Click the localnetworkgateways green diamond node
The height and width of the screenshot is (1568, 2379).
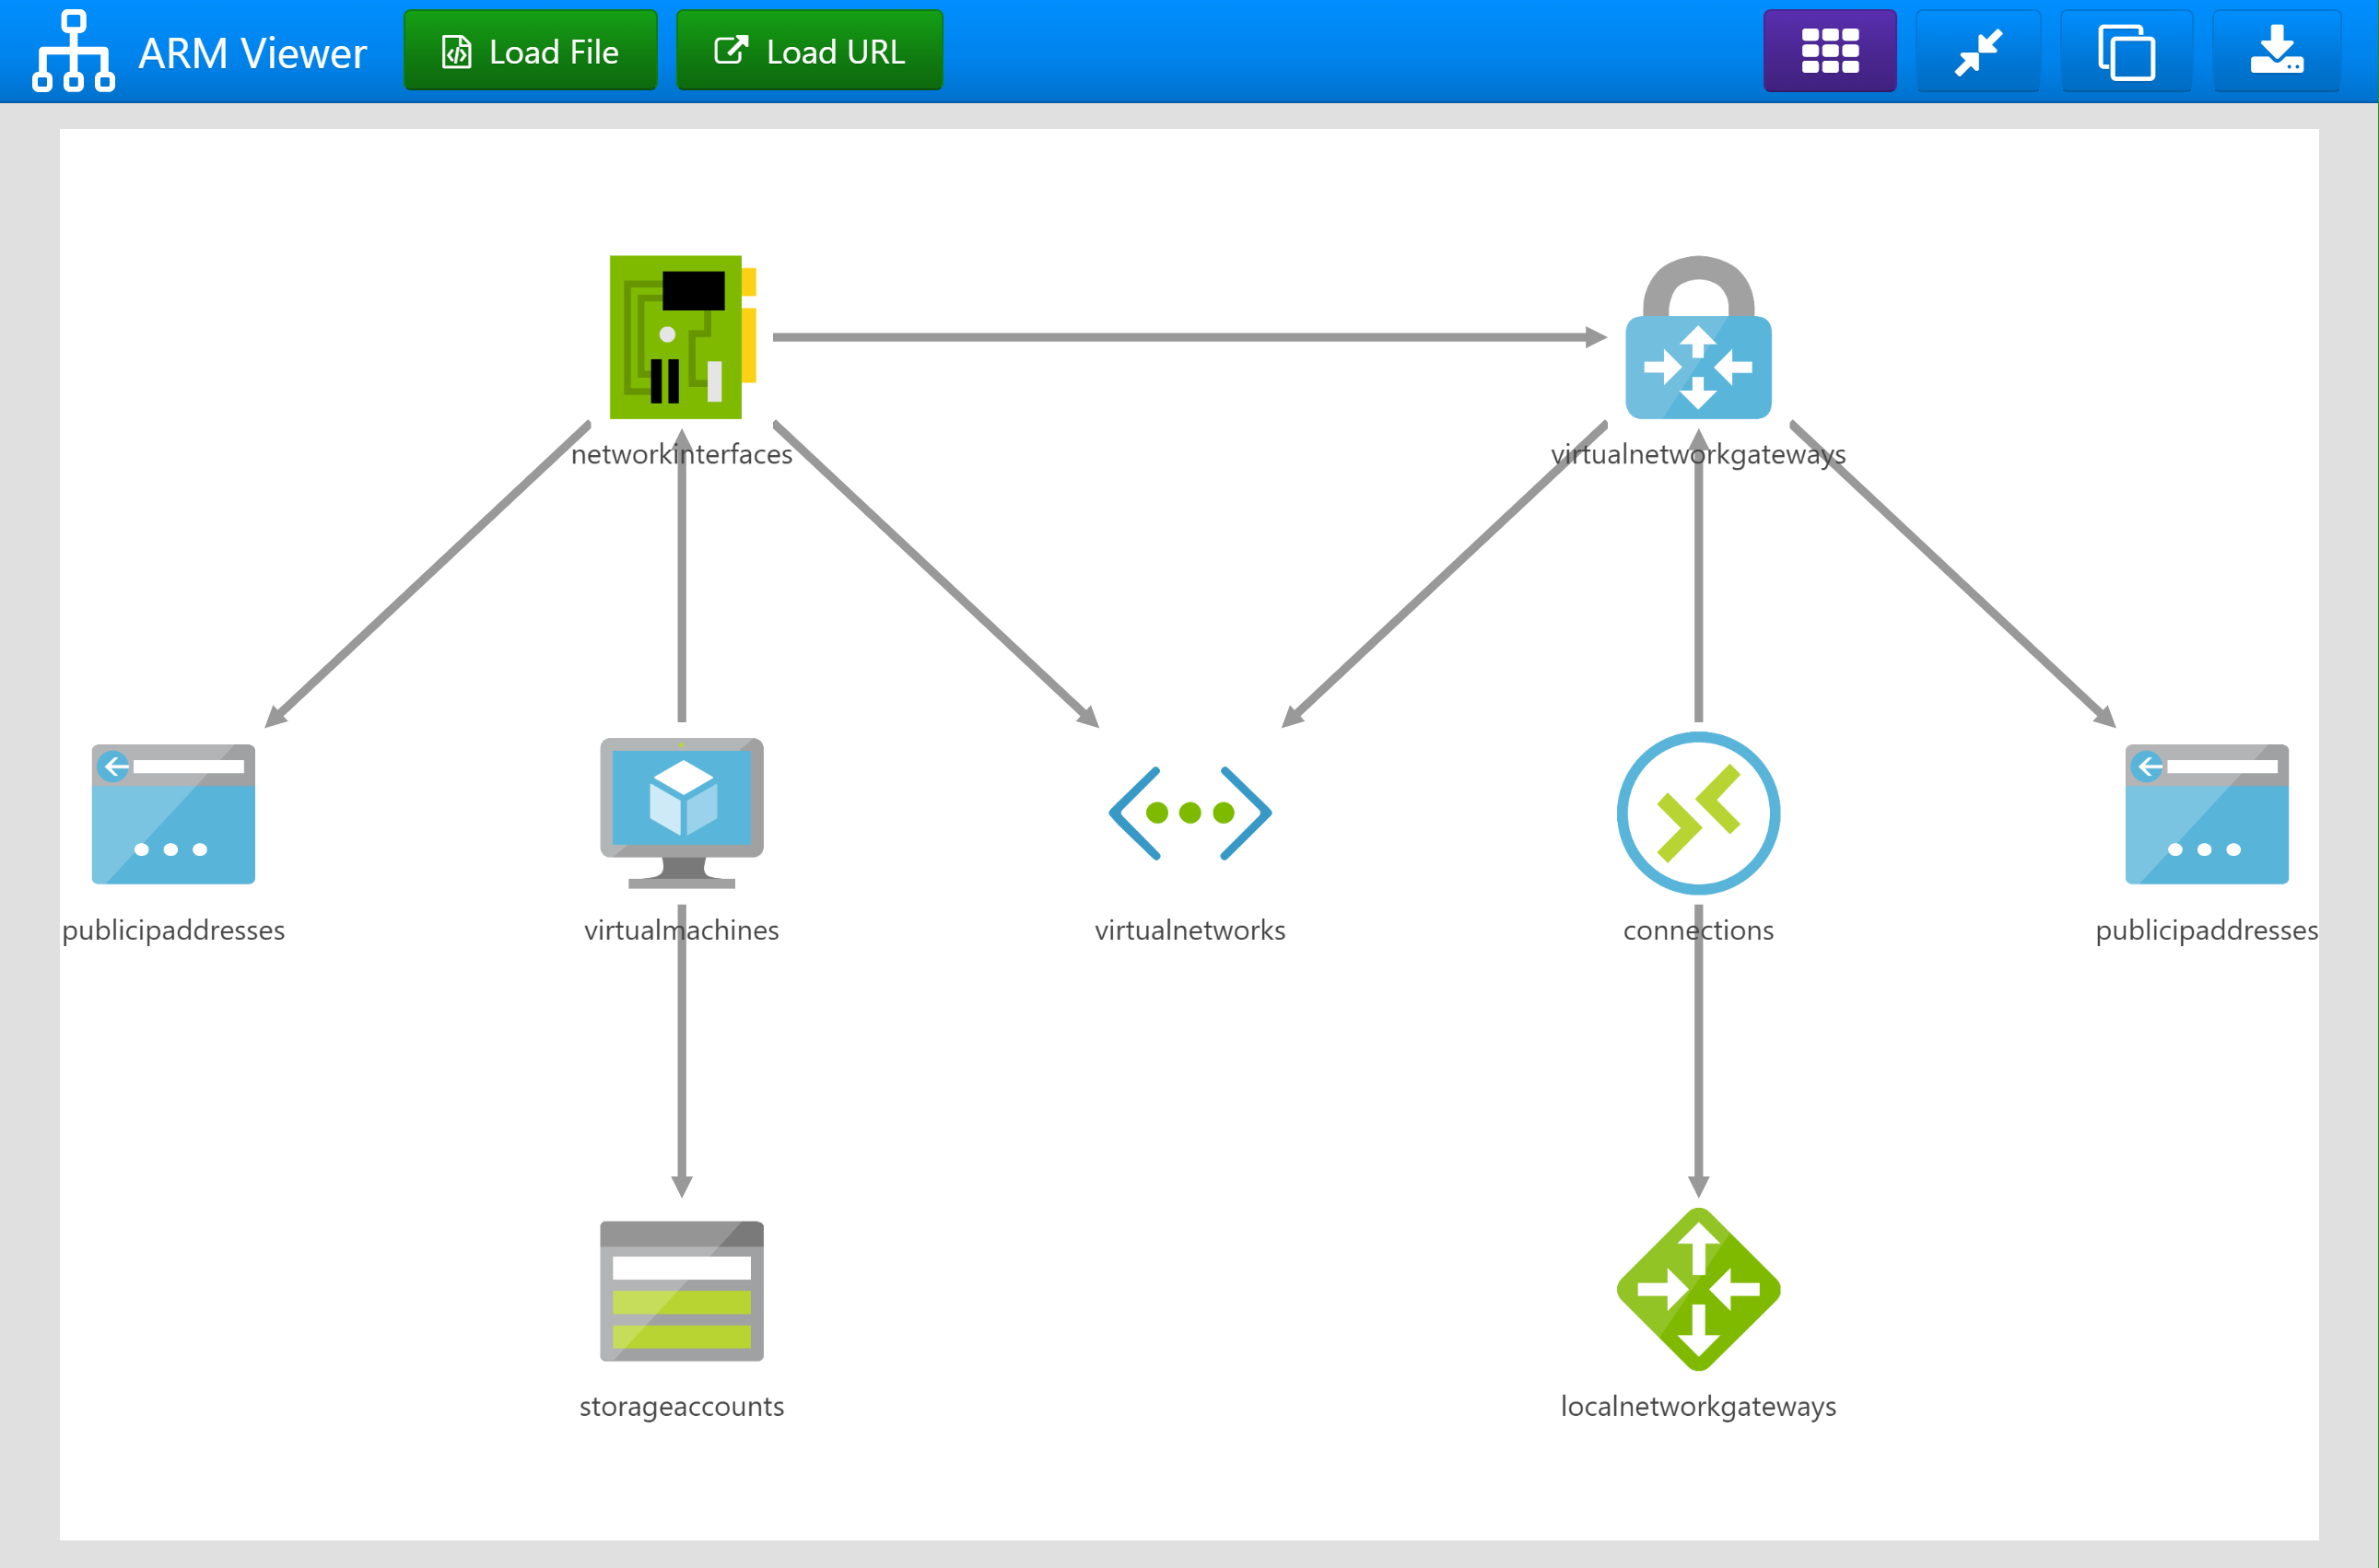[1697, 1289]
